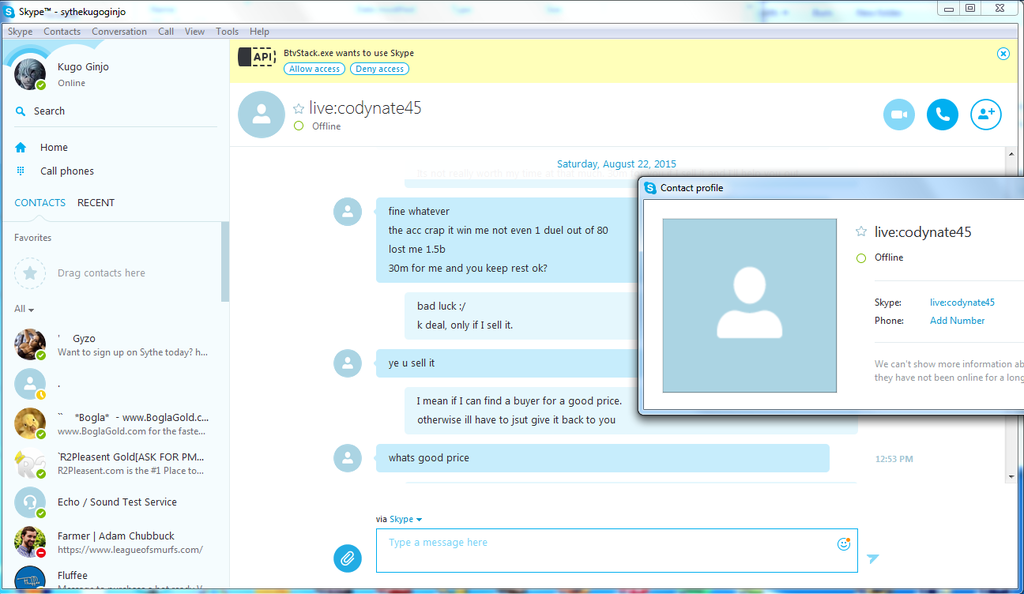Deny access for BtvStack.exe
Image resolution: width=1024 pixels, height=594 pixels.
pyautogui.click(x=379, y=69)
